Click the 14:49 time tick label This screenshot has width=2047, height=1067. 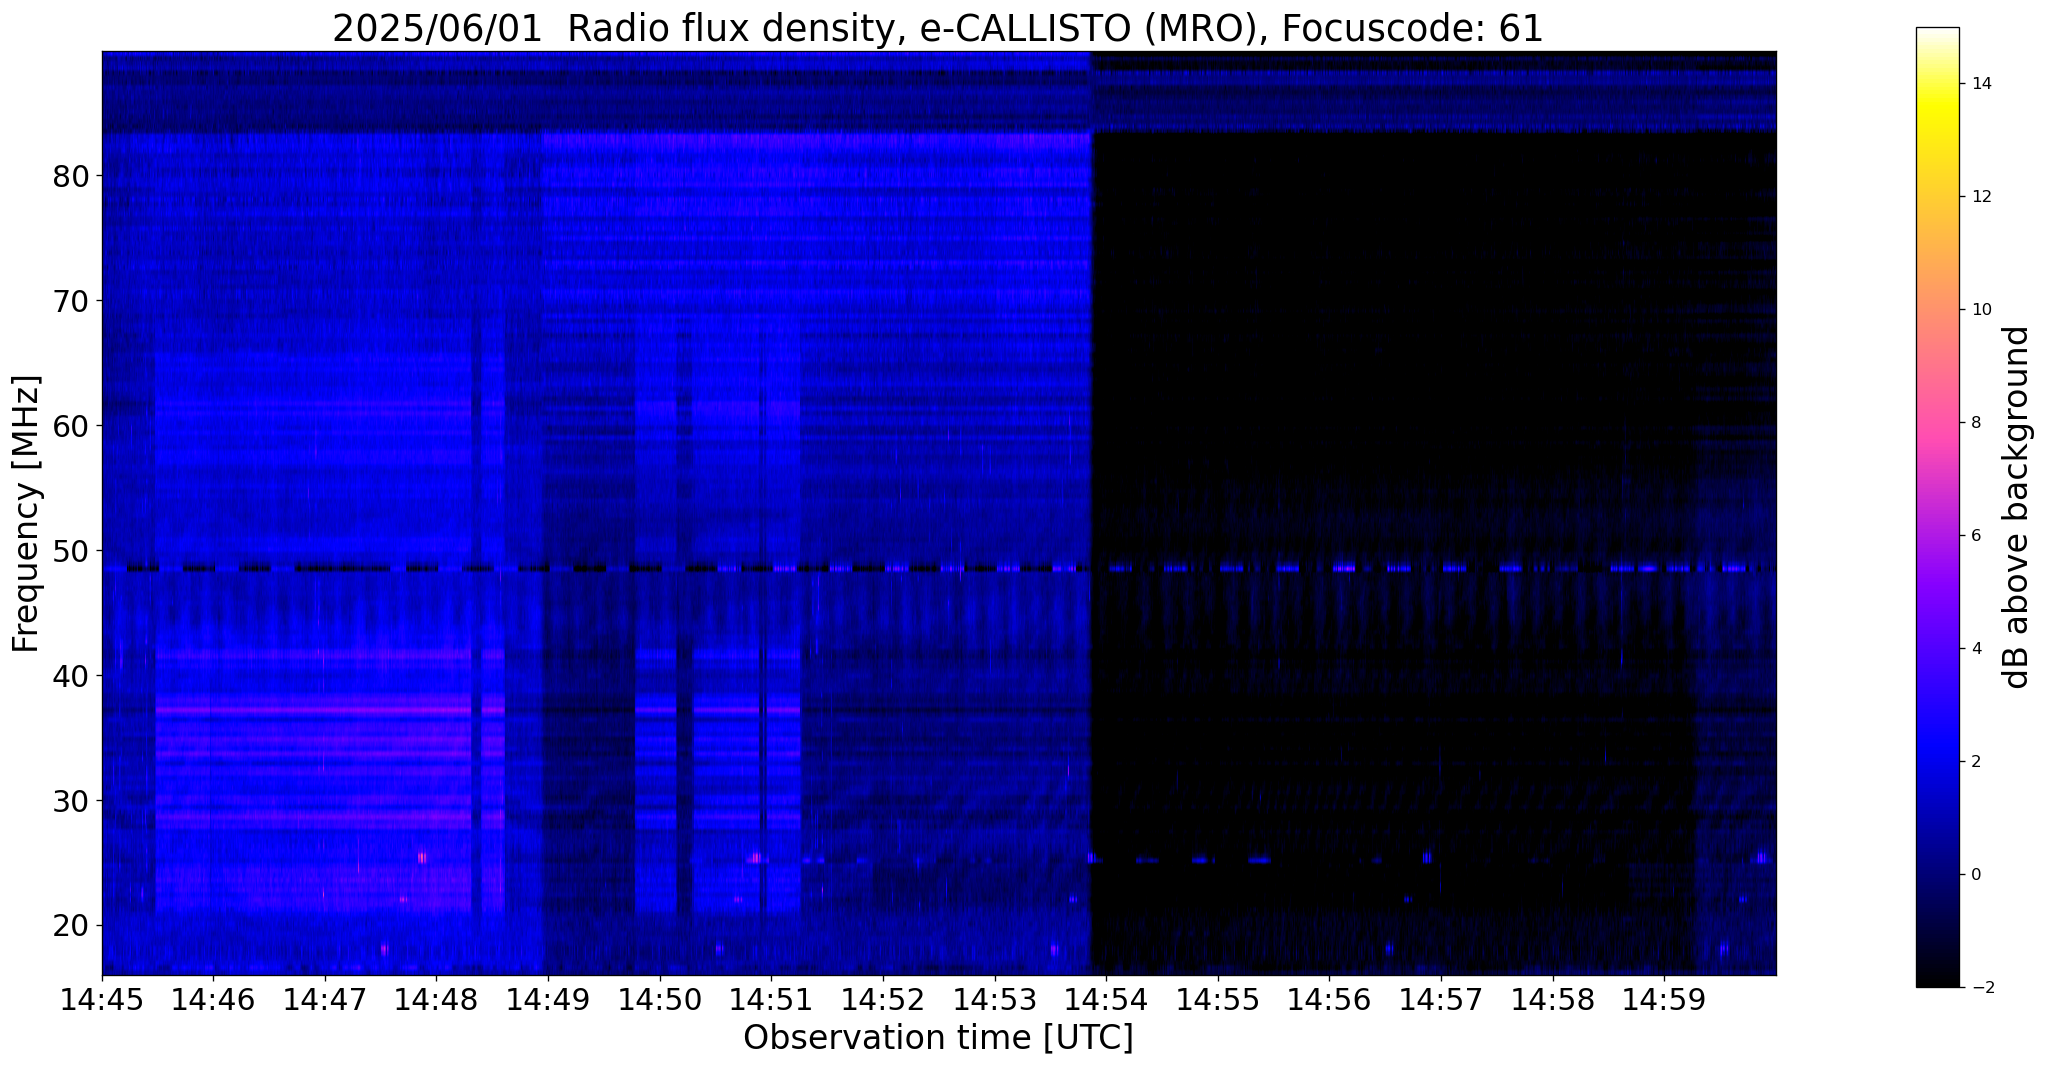click(x=548, y=1000)
